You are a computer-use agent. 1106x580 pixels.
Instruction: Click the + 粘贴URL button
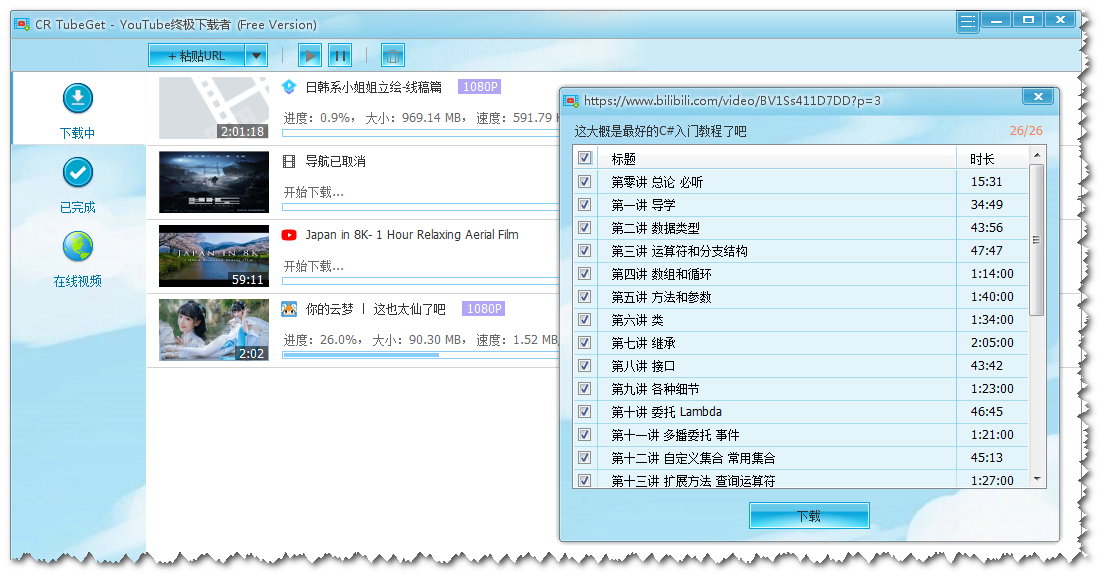click(x=197, y=56)
